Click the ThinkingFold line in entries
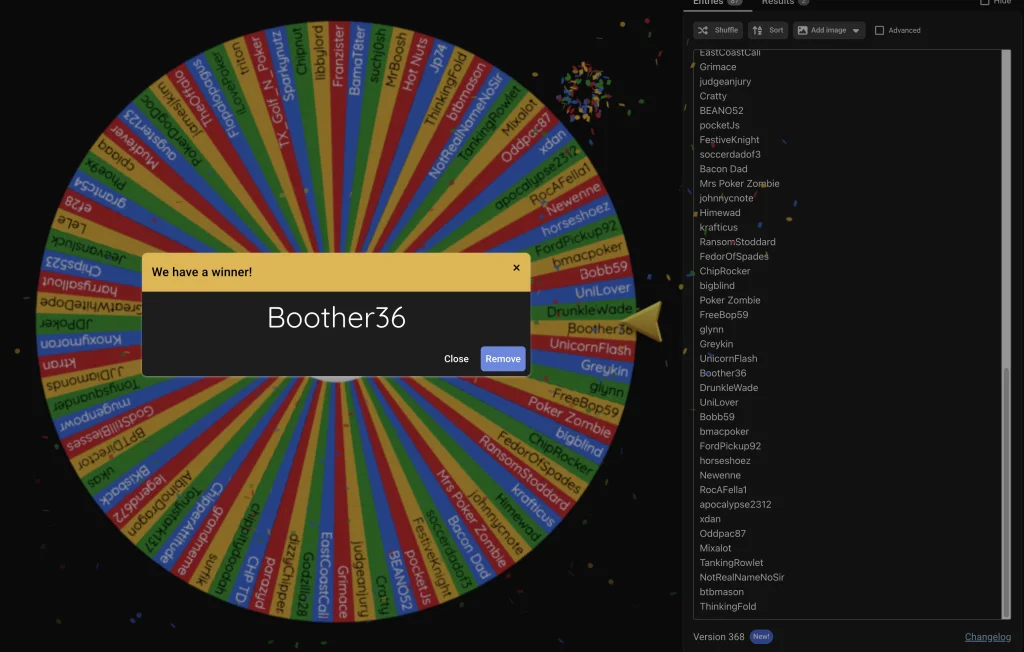 [727, 606]
